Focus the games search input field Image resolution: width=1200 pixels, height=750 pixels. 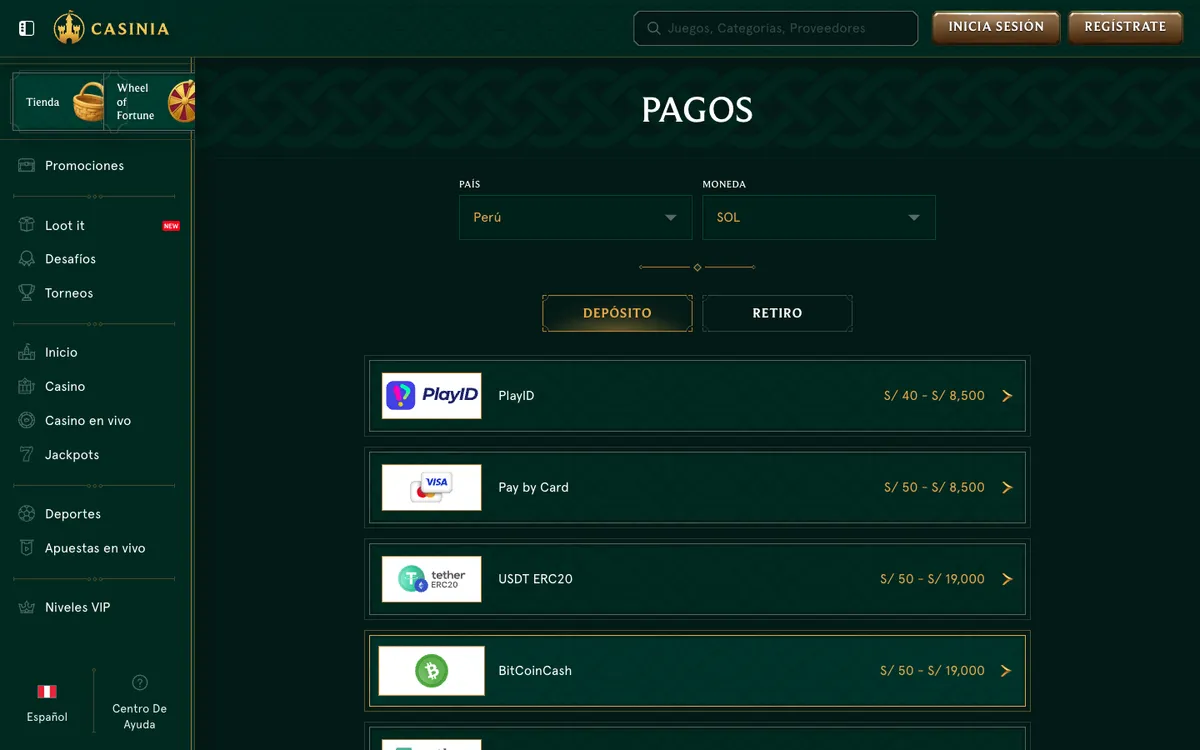coord(775,28)
